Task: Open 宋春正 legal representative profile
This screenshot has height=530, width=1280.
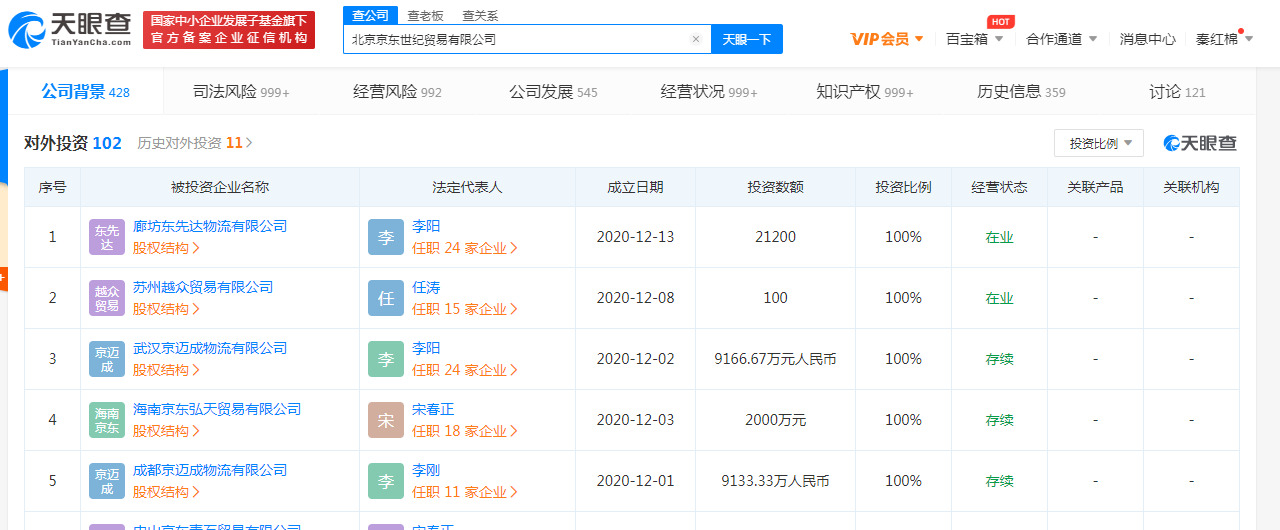Action: [433, 409]
